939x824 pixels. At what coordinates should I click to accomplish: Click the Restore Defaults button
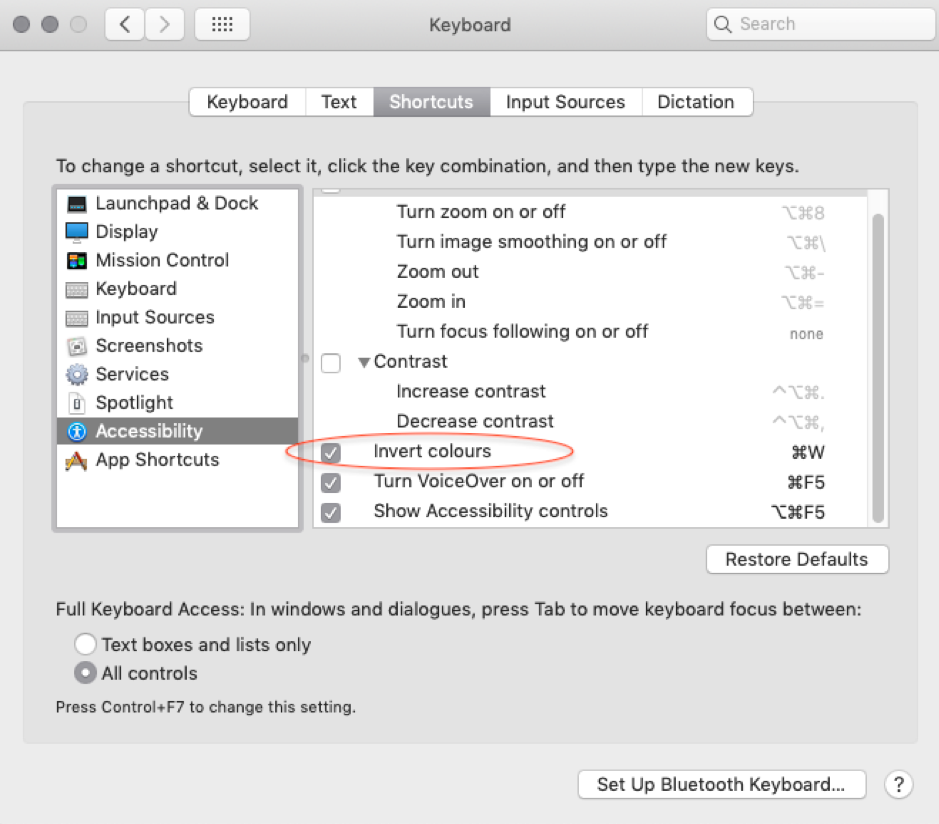pyautogui.click(x=797, y=559)
